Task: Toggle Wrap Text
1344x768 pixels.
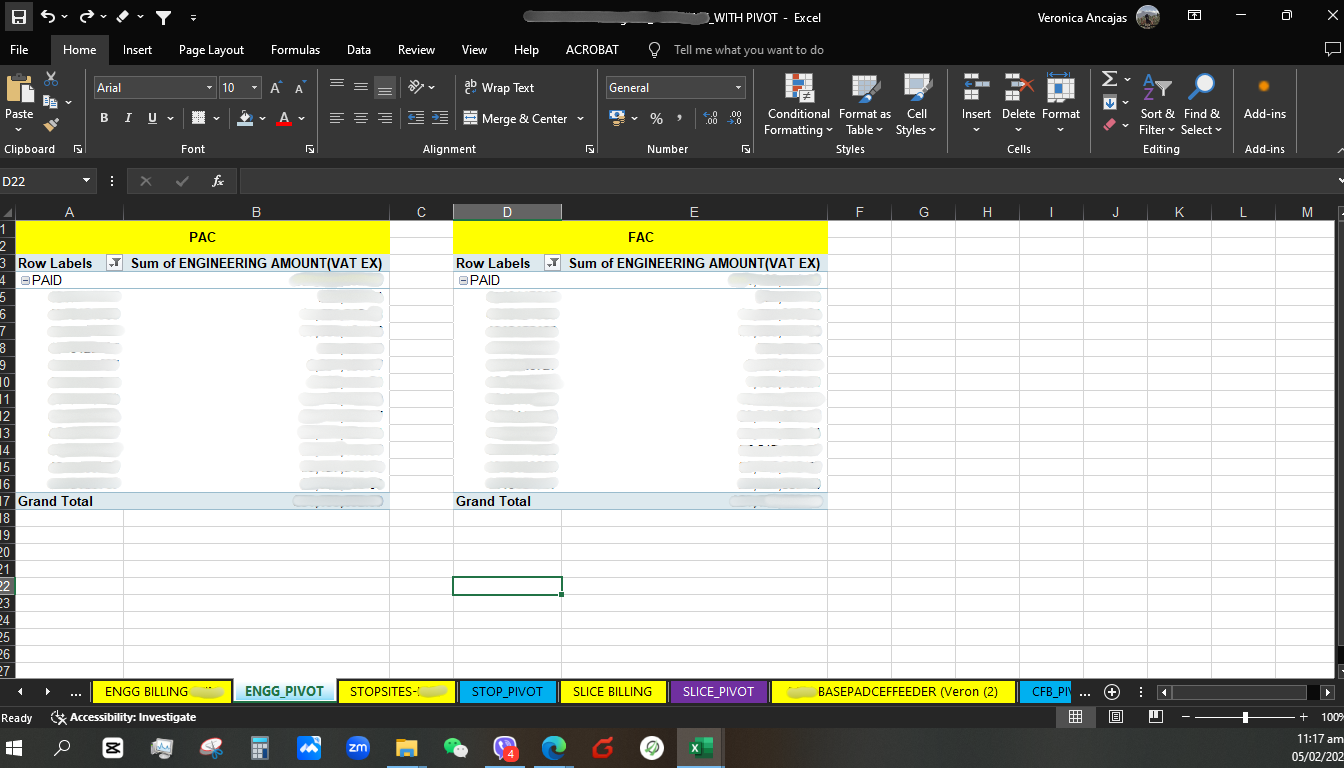Action: point(499,88)
